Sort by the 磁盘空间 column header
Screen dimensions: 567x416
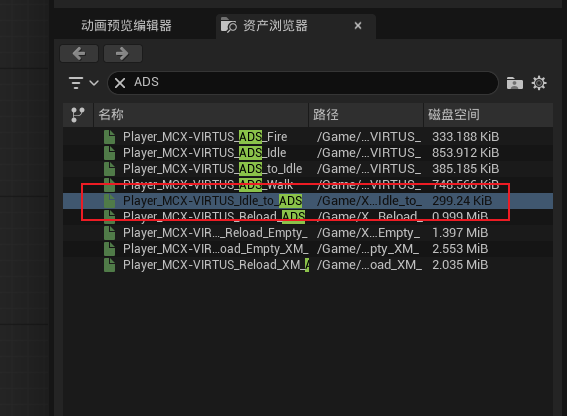pos(488,115)
